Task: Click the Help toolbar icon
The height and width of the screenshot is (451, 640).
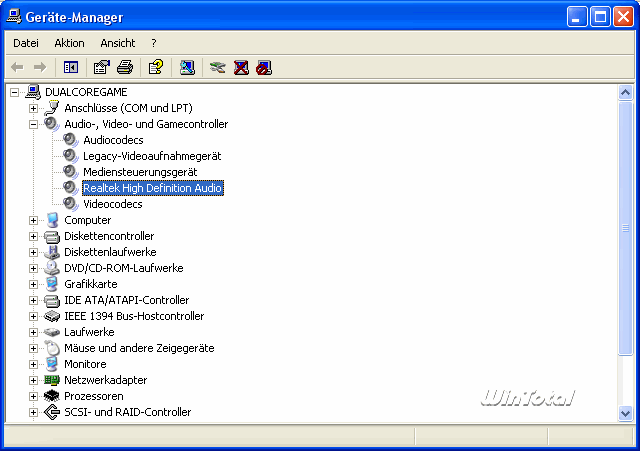Action: [156, 67]
